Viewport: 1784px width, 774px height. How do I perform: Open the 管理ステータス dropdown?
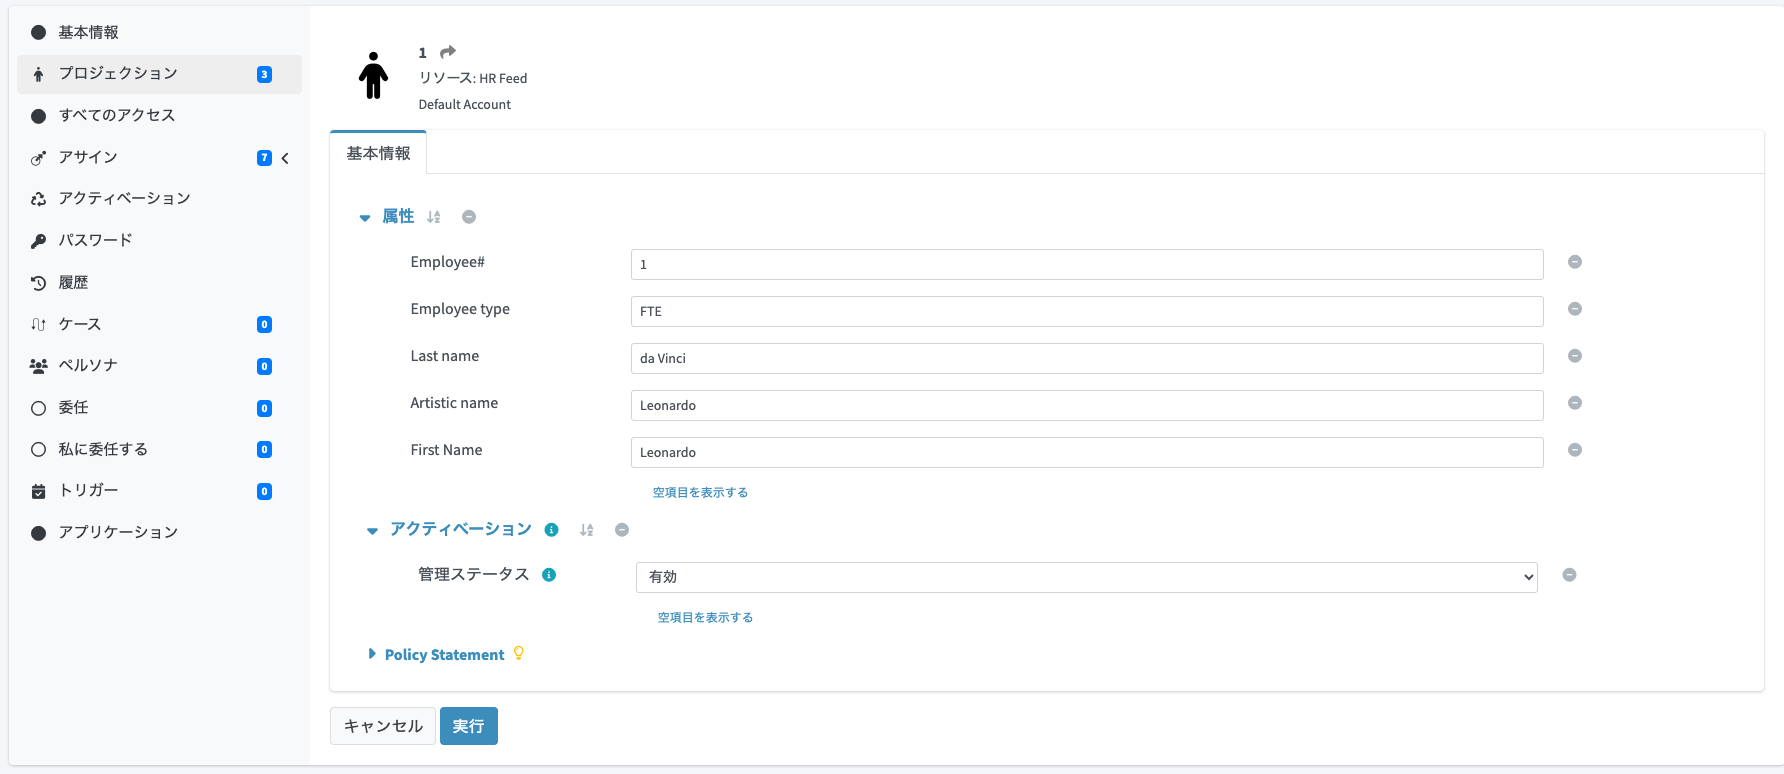1087,577
